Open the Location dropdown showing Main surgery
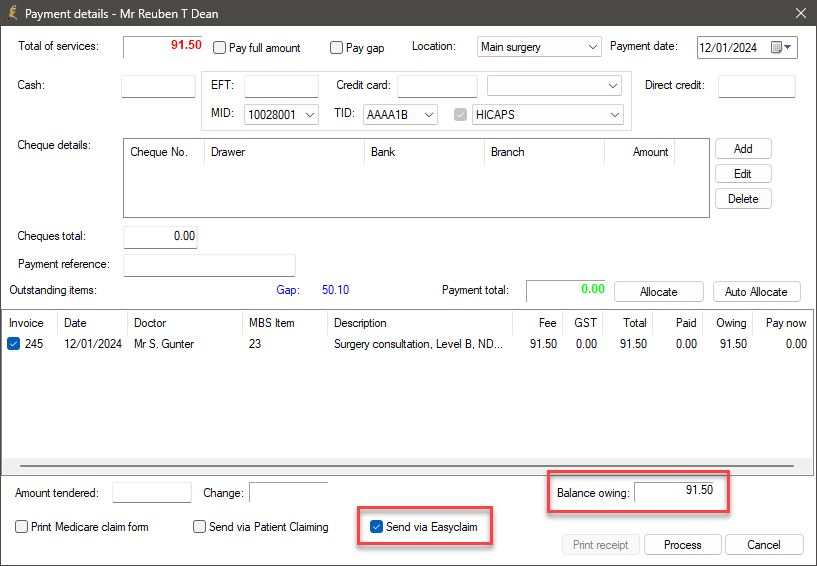The image size is (817, 566). pos(539,47)
